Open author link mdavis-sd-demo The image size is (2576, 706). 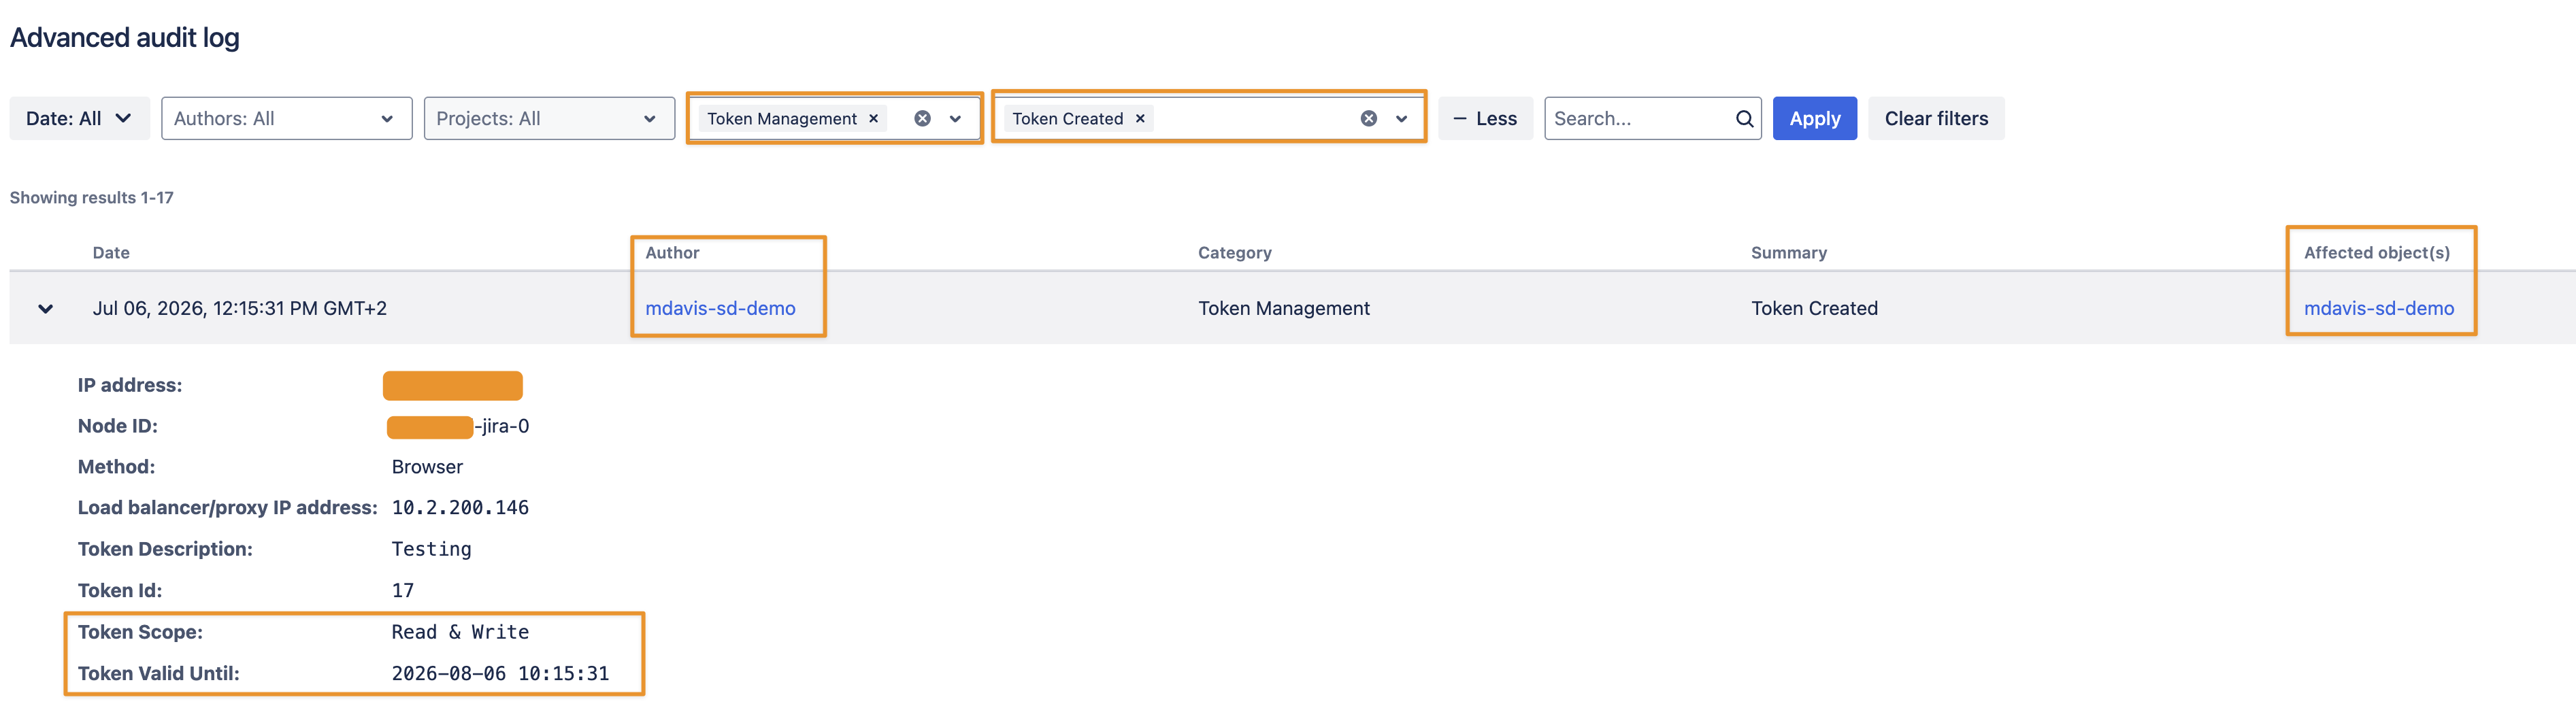tap(720, 308)
